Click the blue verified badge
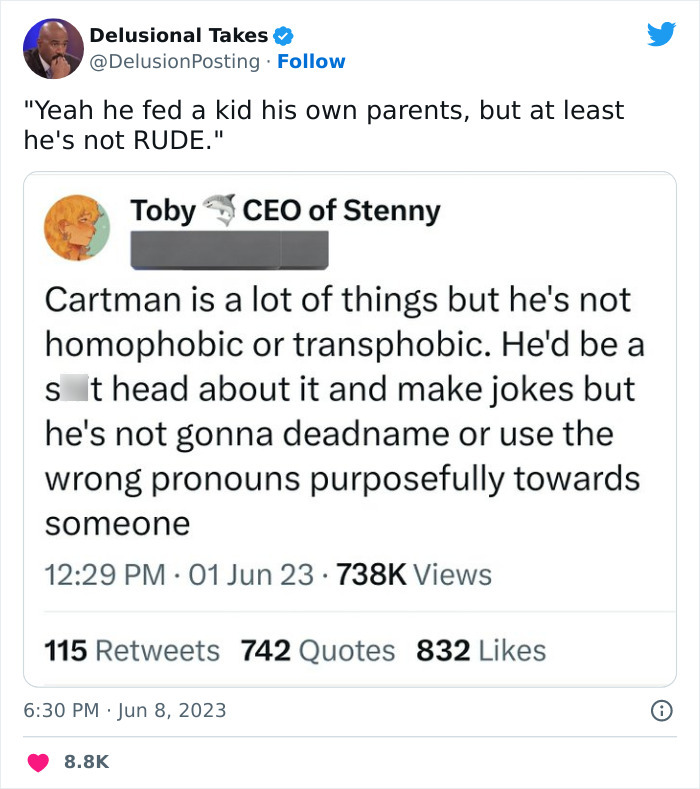The height and width of the screenshot is (789, 700). coord(283,36)
